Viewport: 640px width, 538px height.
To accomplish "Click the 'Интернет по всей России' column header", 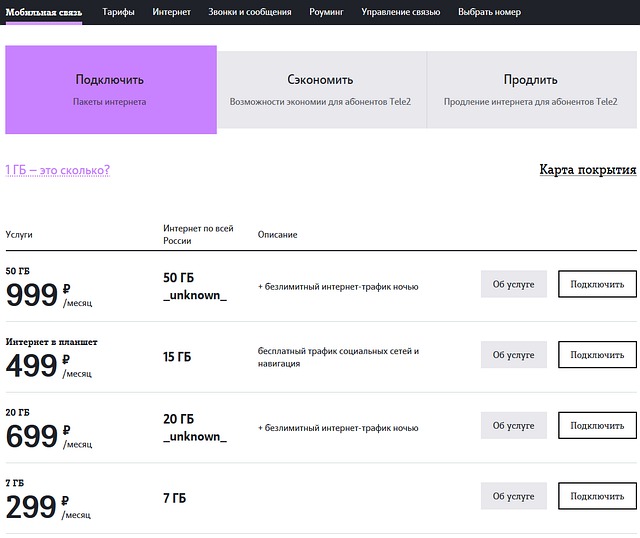I will pyautogui.click(x=198, y=234).
